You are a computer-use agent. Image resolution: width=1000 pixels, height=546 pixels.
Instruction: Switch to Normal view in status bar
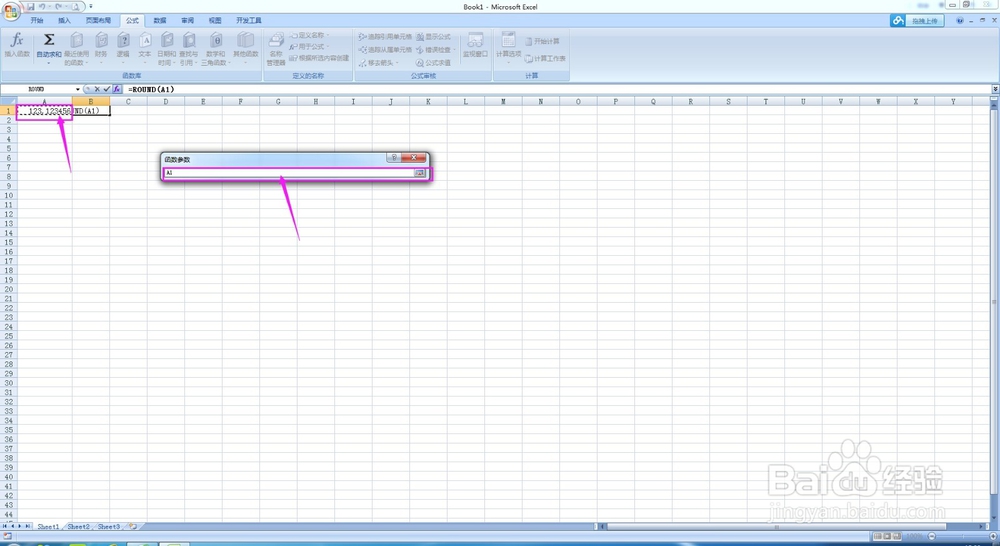tap(878, 536)
